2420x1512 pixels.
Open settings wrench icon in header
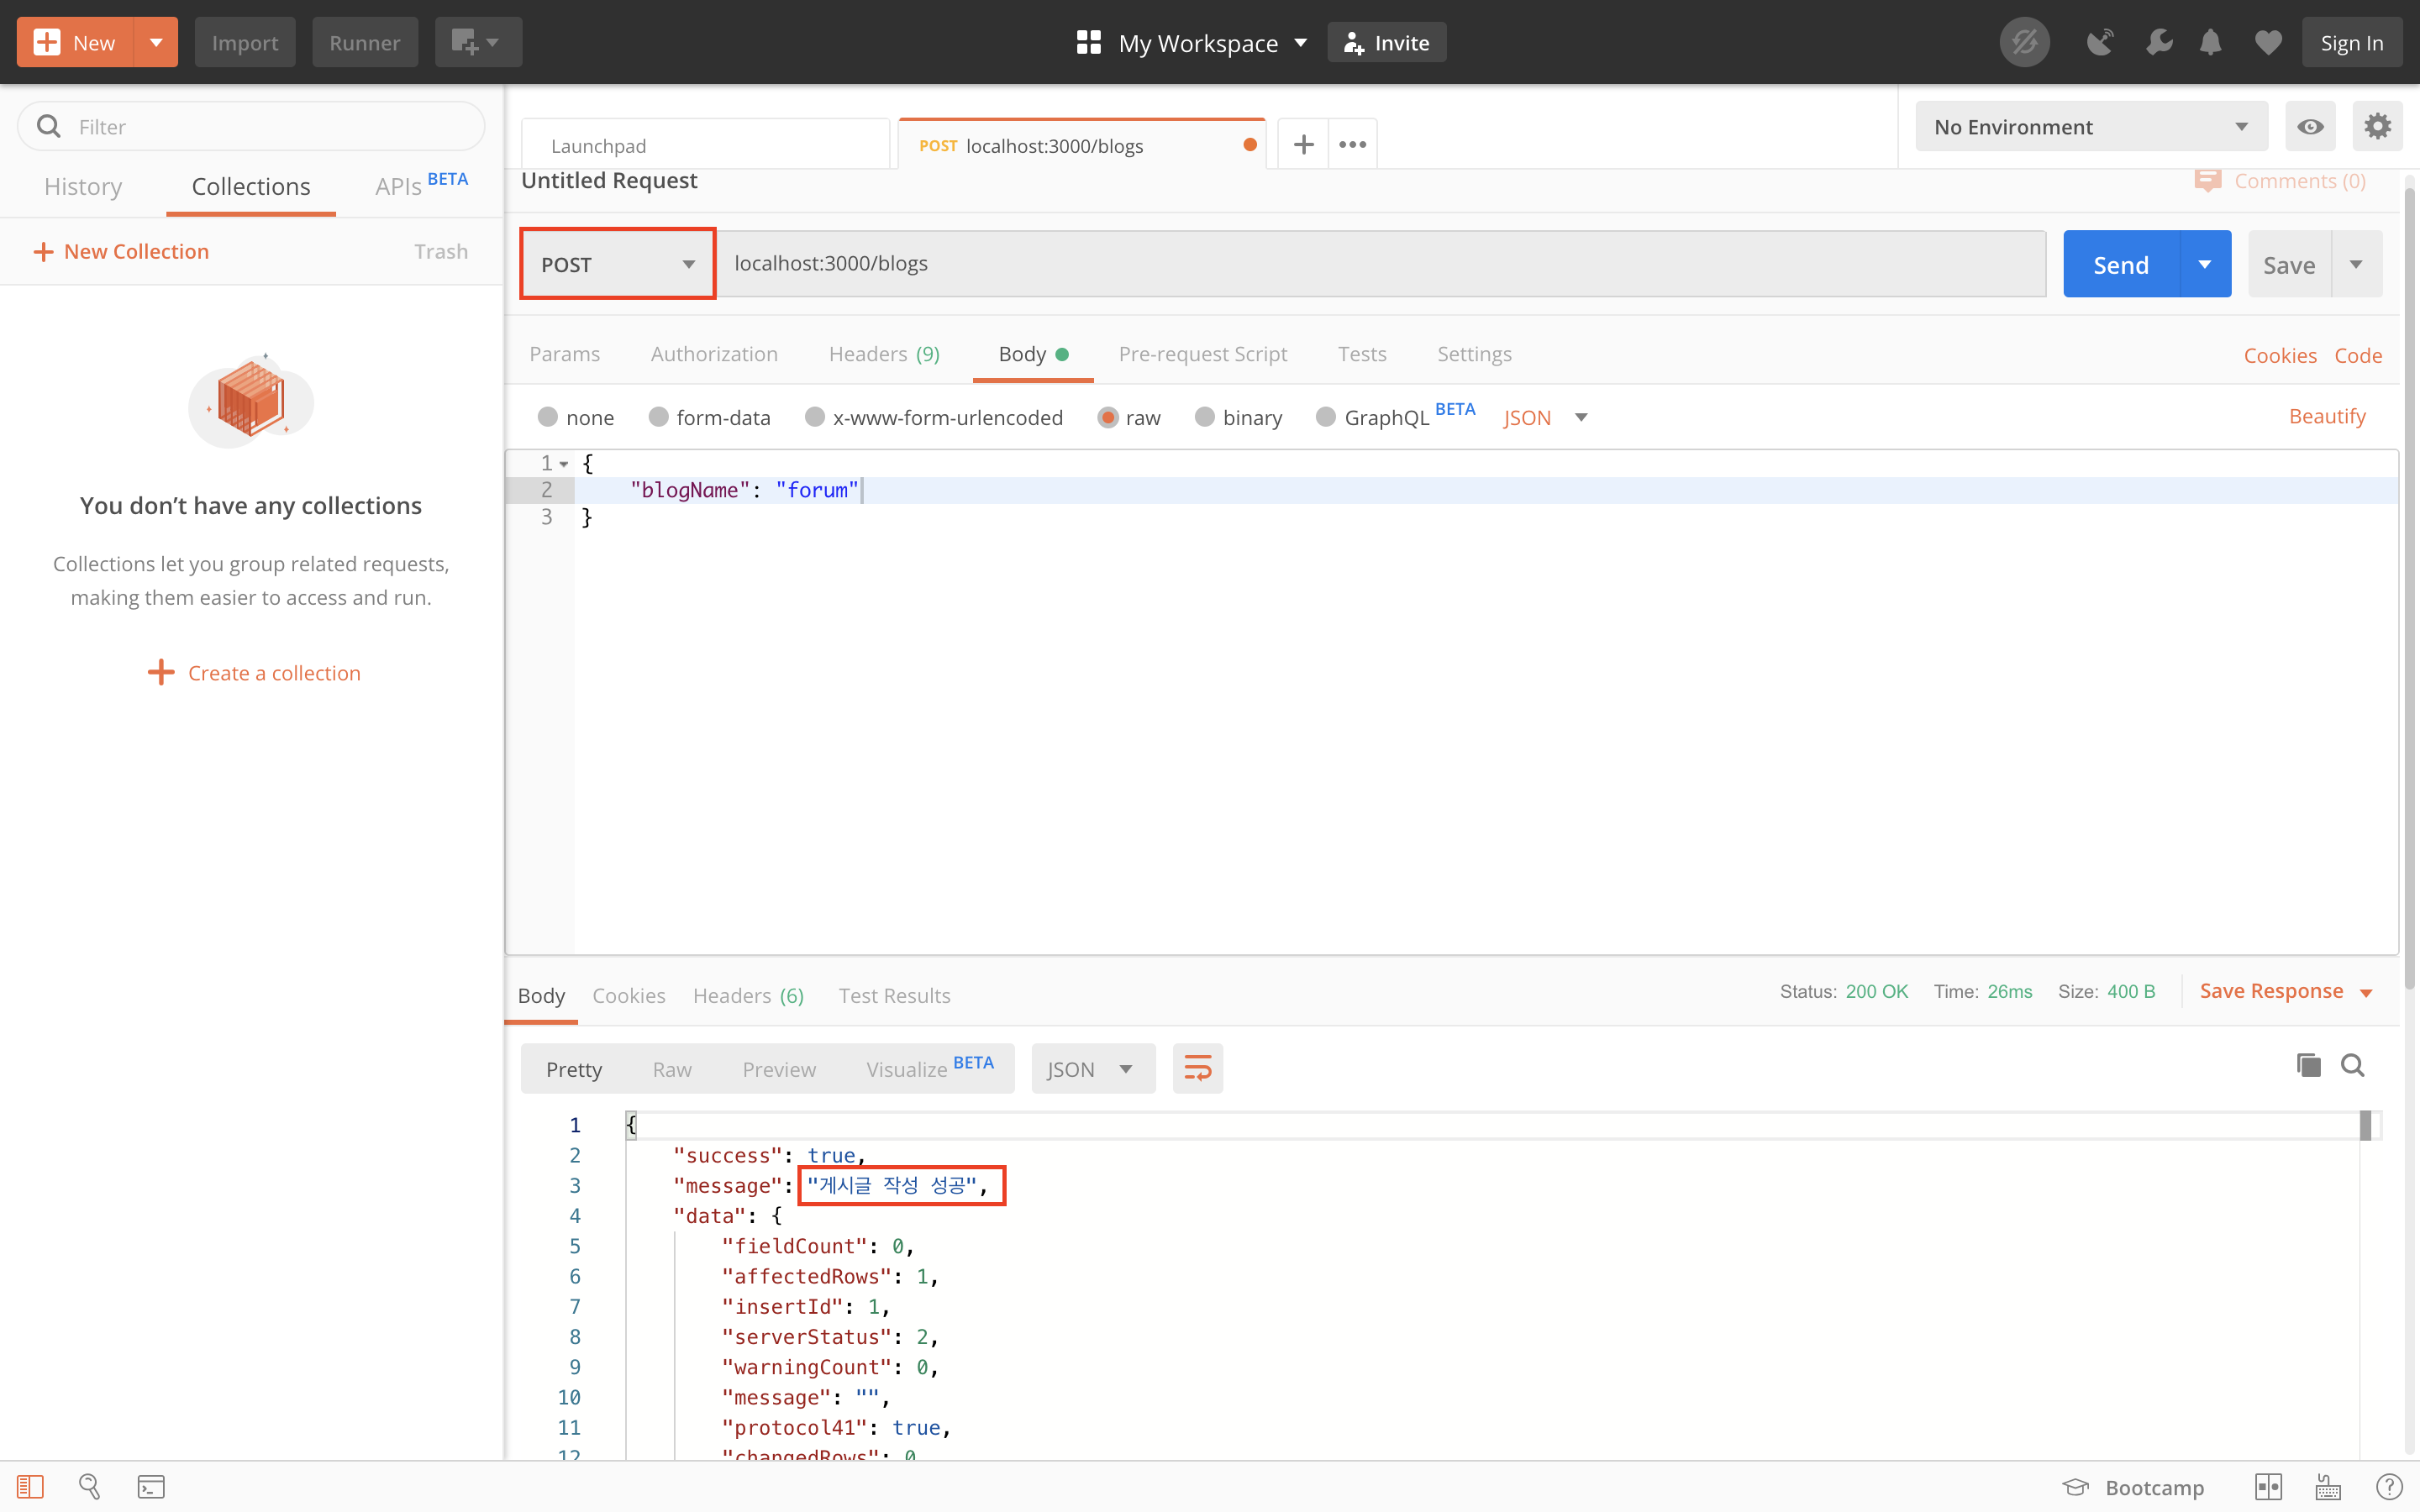(x=2158, y=43)
